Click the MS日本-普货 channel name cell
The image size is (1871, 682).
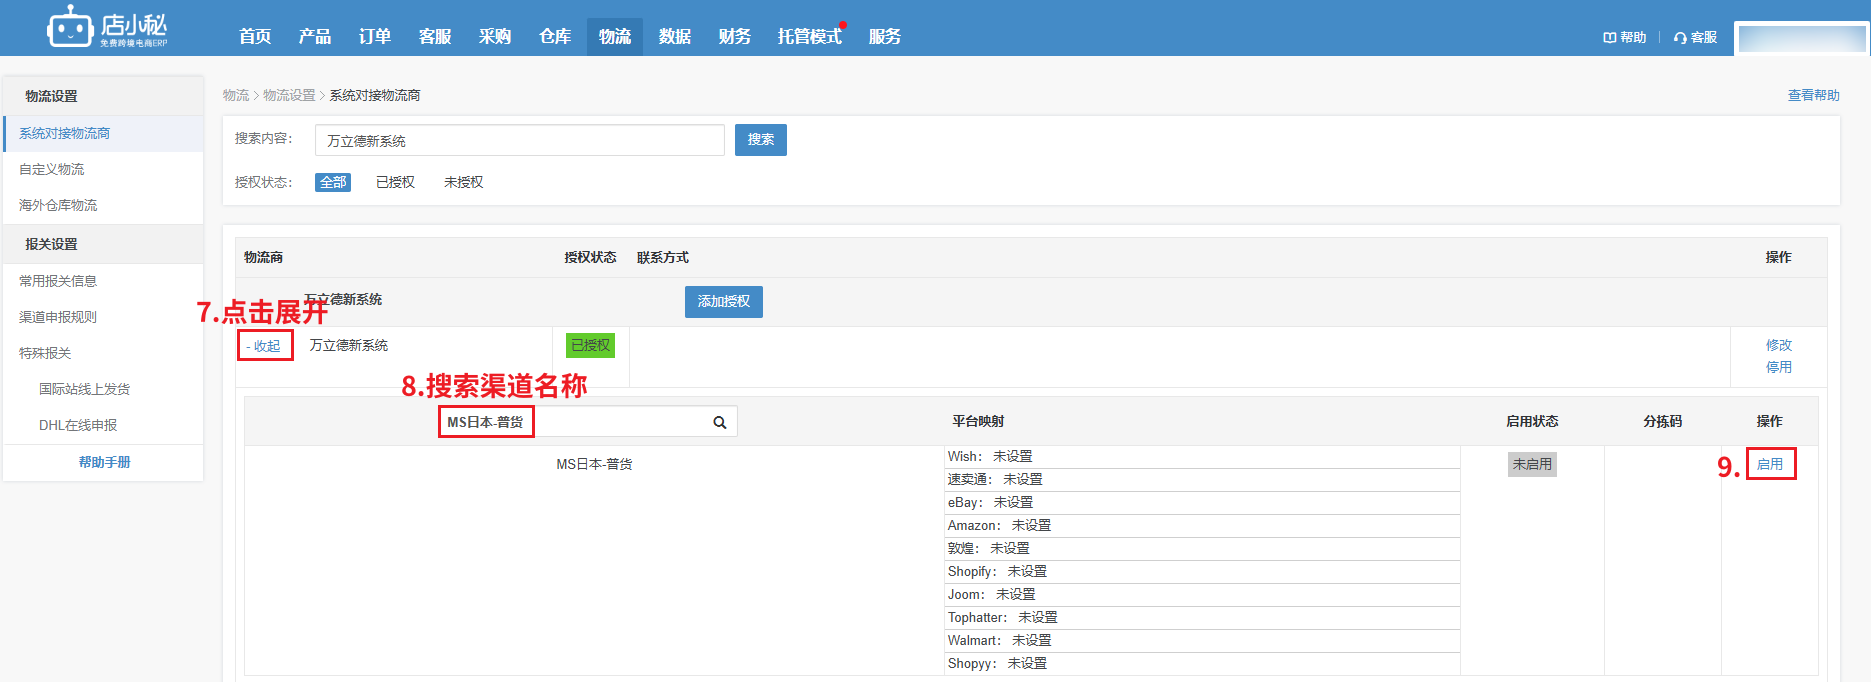coord(594,464)
